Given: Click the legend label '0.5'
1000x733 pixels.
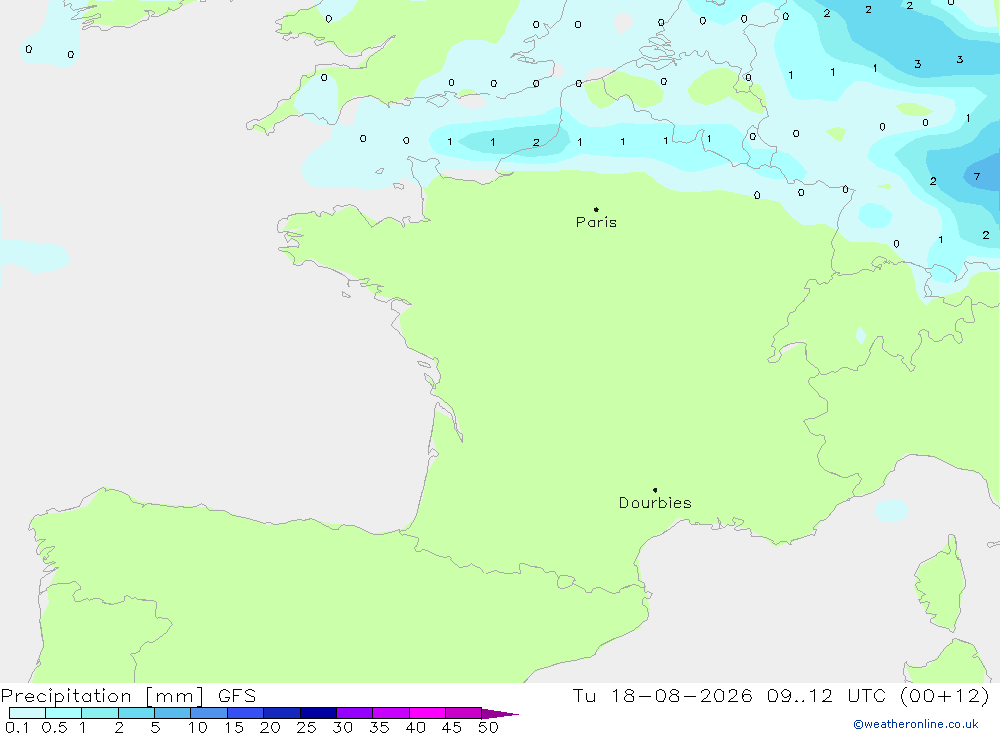Looking at the screenshot, I should (x=55, y=727).
